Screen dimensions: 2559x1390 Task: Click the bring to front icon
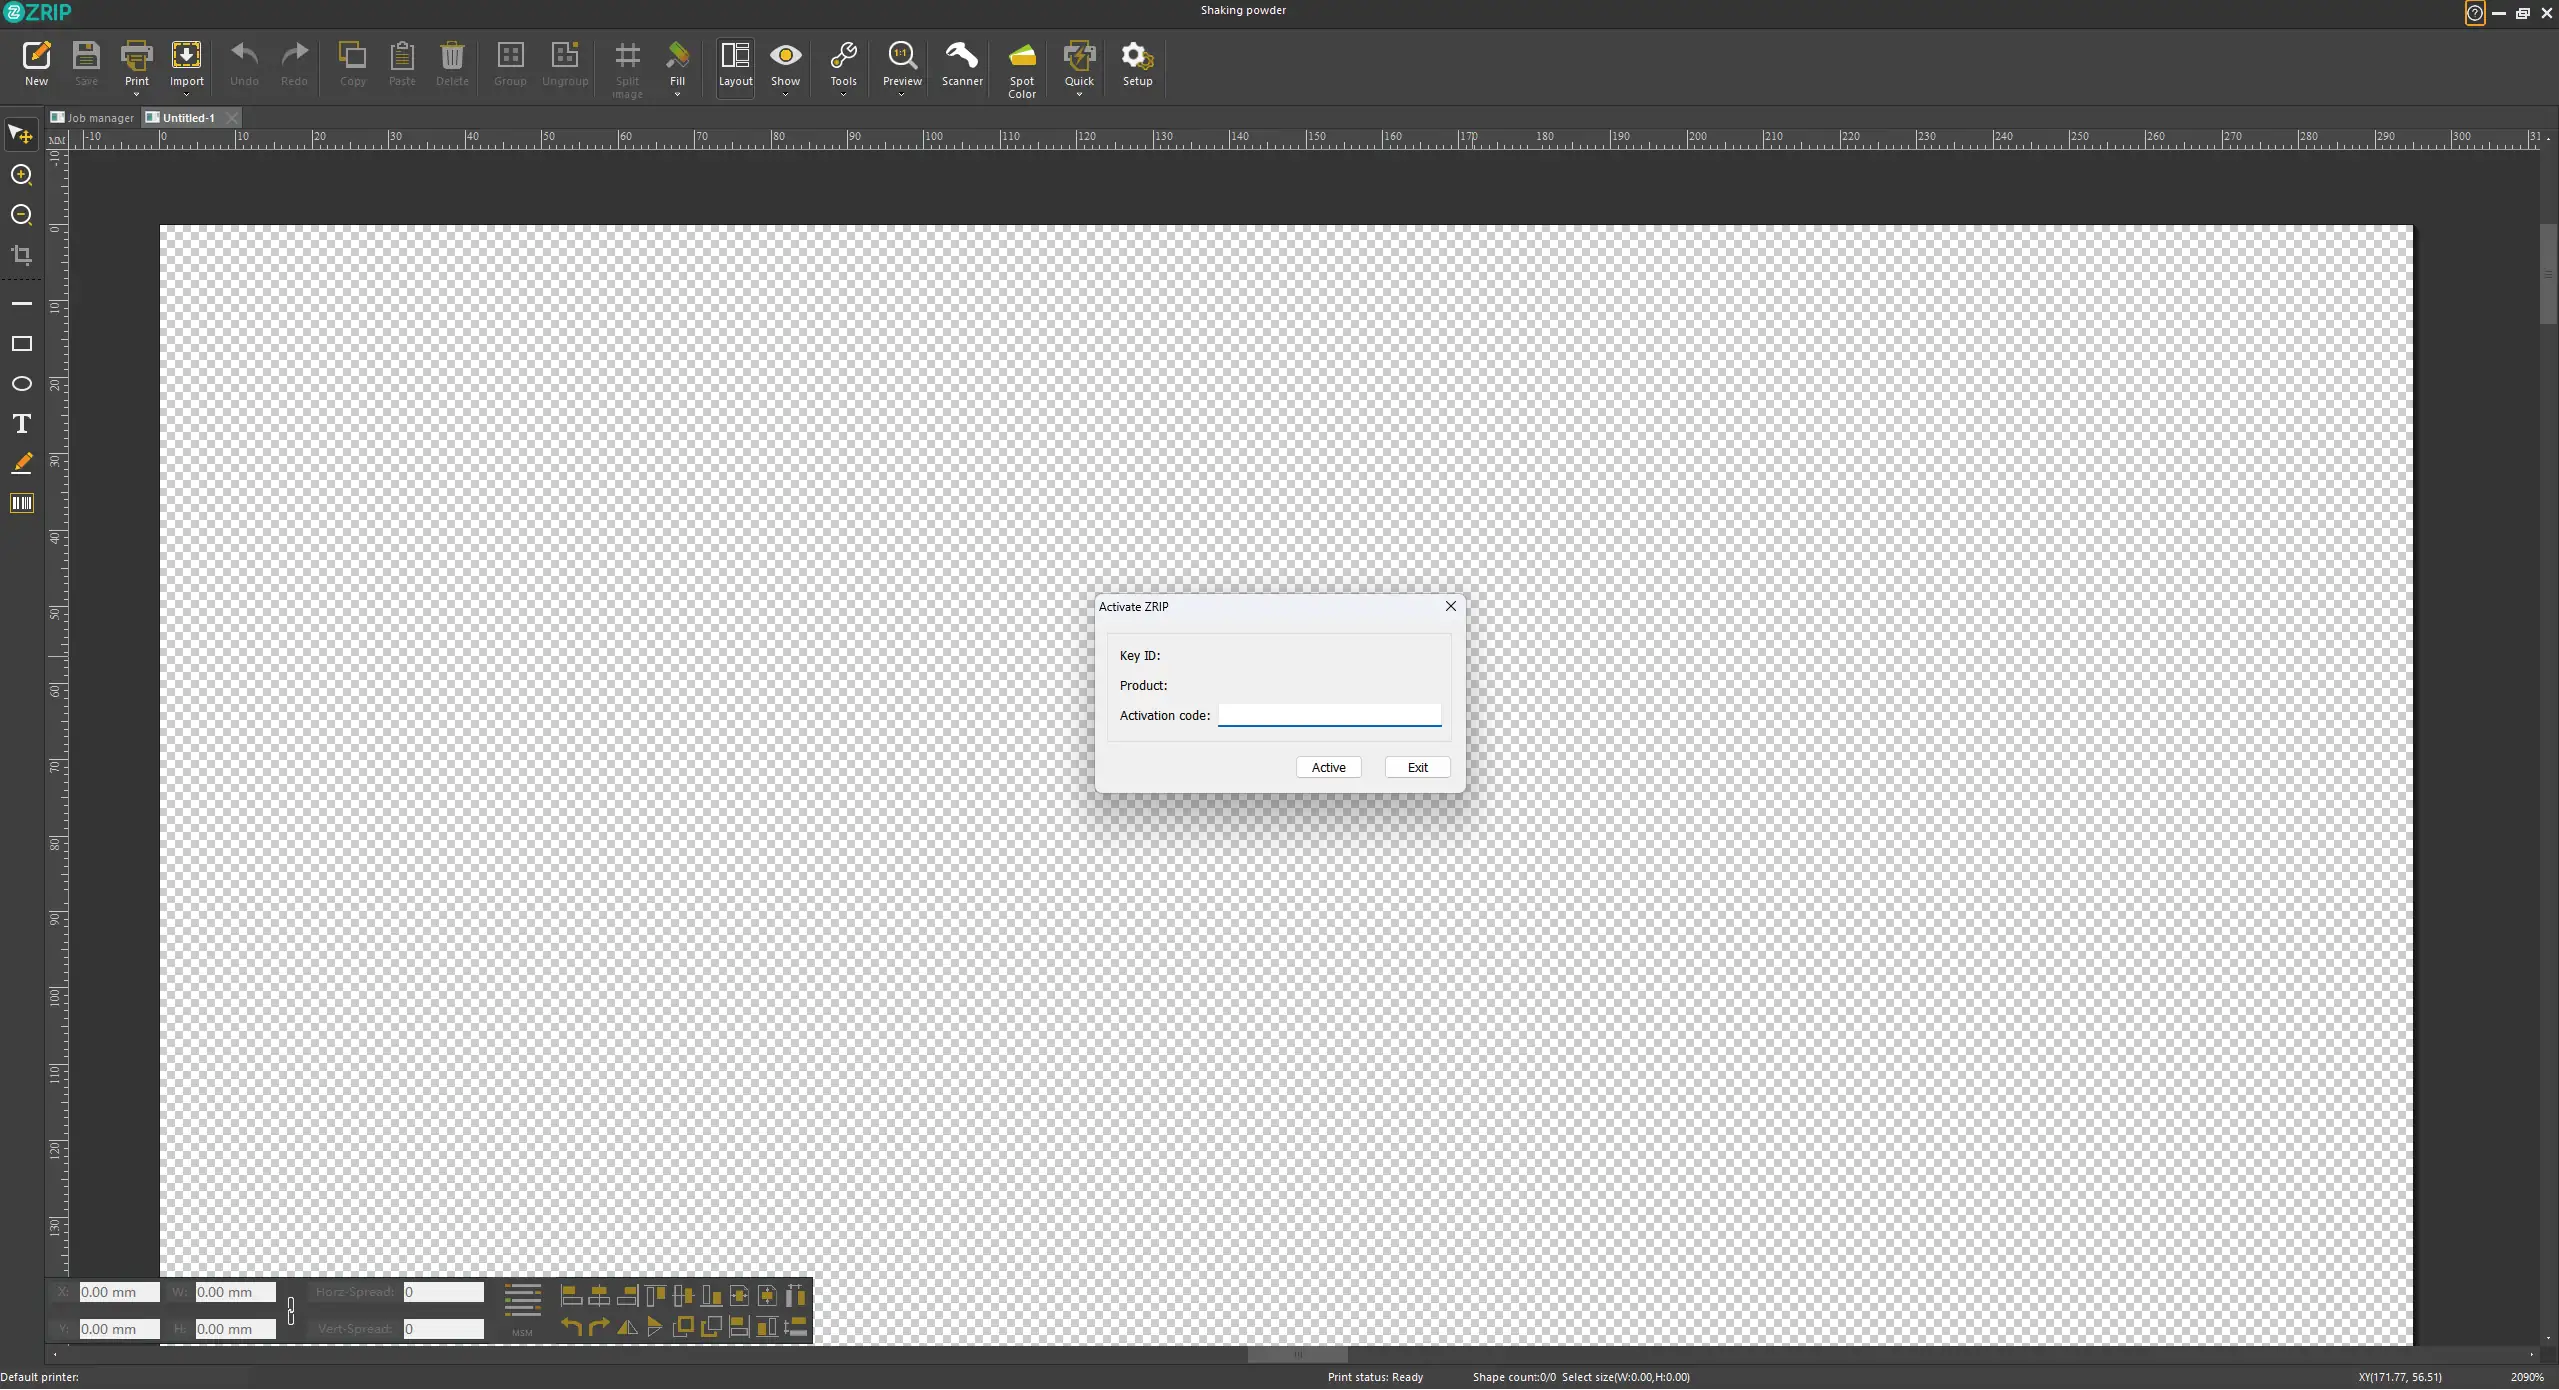683,1328
